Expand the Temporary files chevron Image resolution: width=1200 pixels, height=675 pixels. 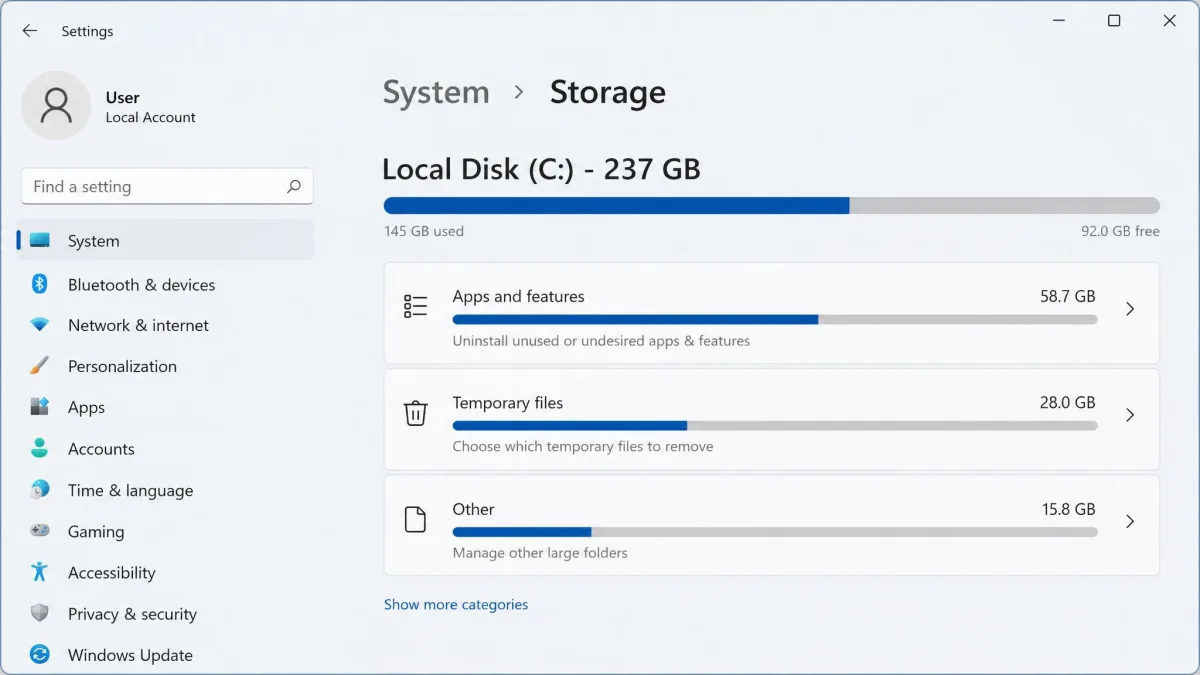tap(1130, 415)
